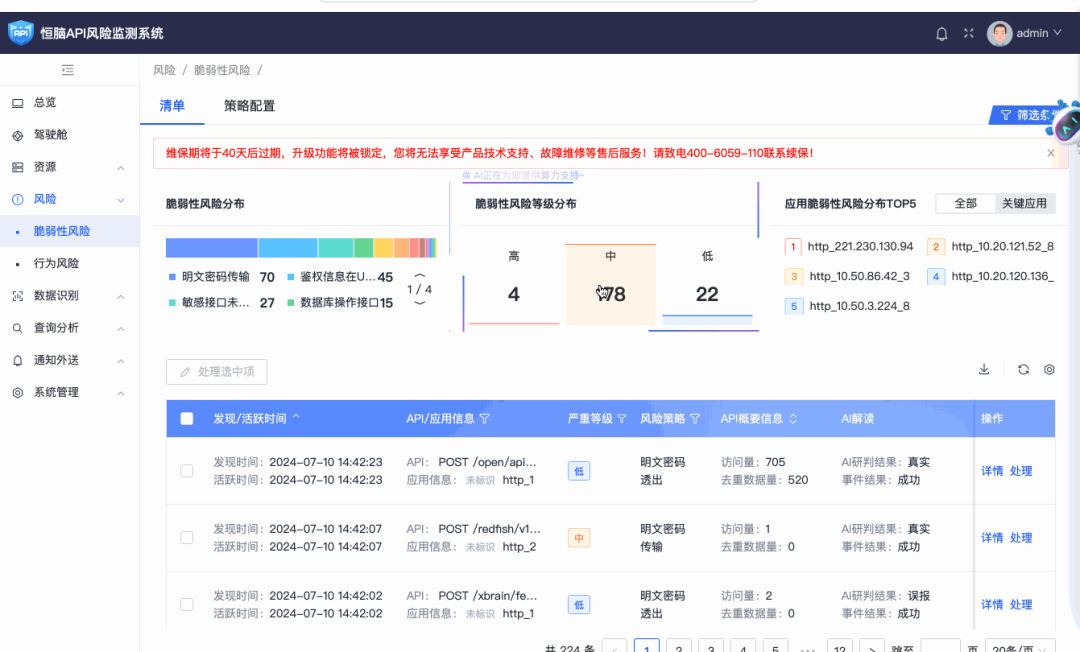Image resolution: width=1080 pixels, height=652 pixels.
Task: Refresh the risk list table
Action: pos(1023,369)
